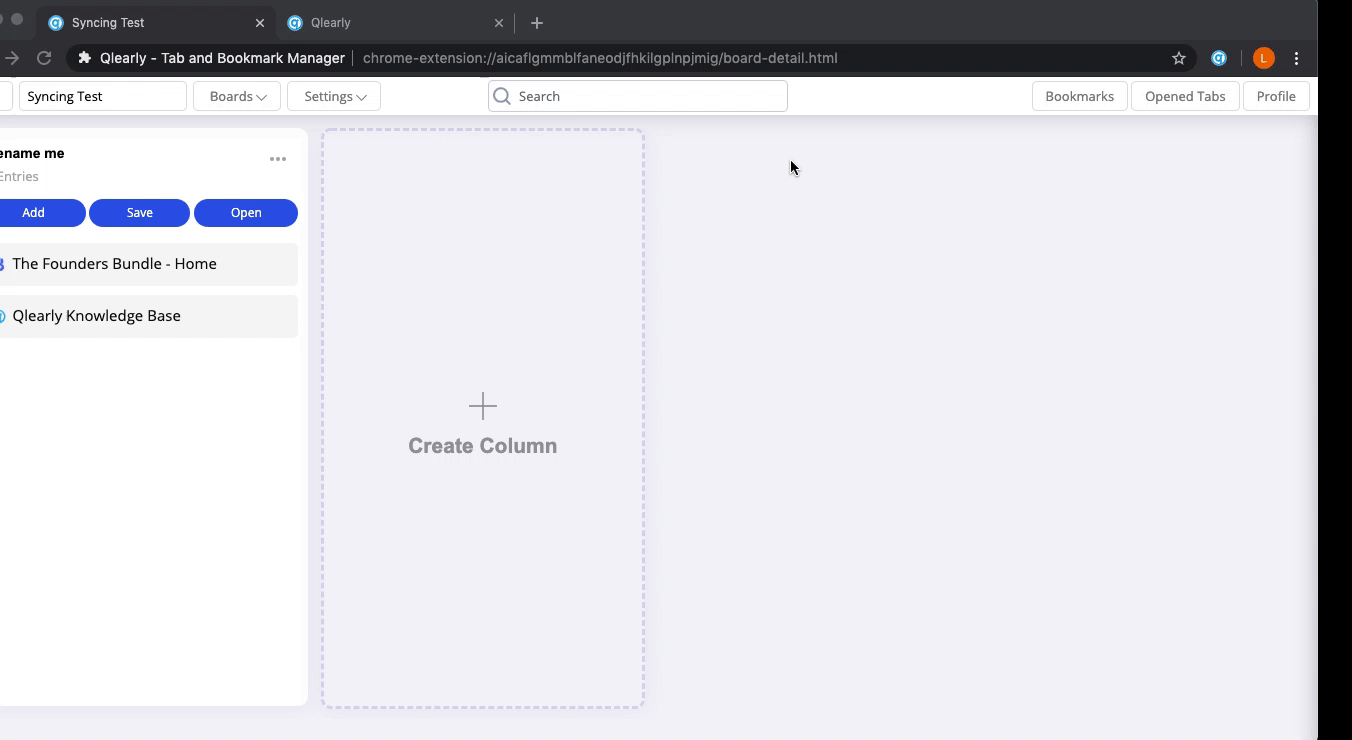Edit the Syncing Test board name field
This screenshot has width=1352, height=740.
pyautogui.click(x=103, y=96)
